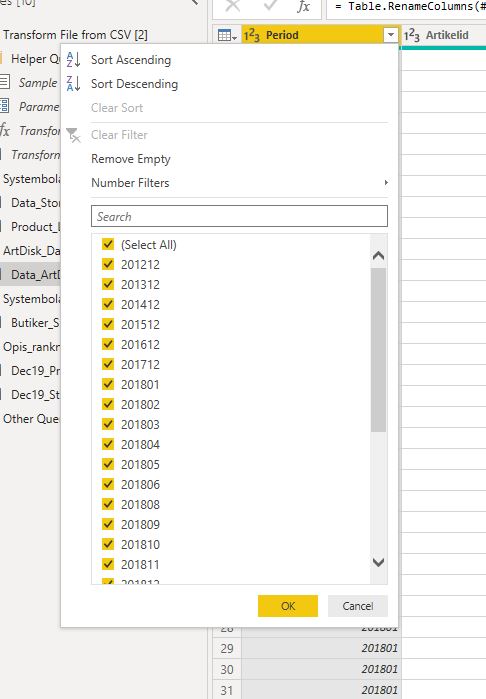Uncheck value 201801
Screen dimensions: 486x699
click(x=108, y=384)
